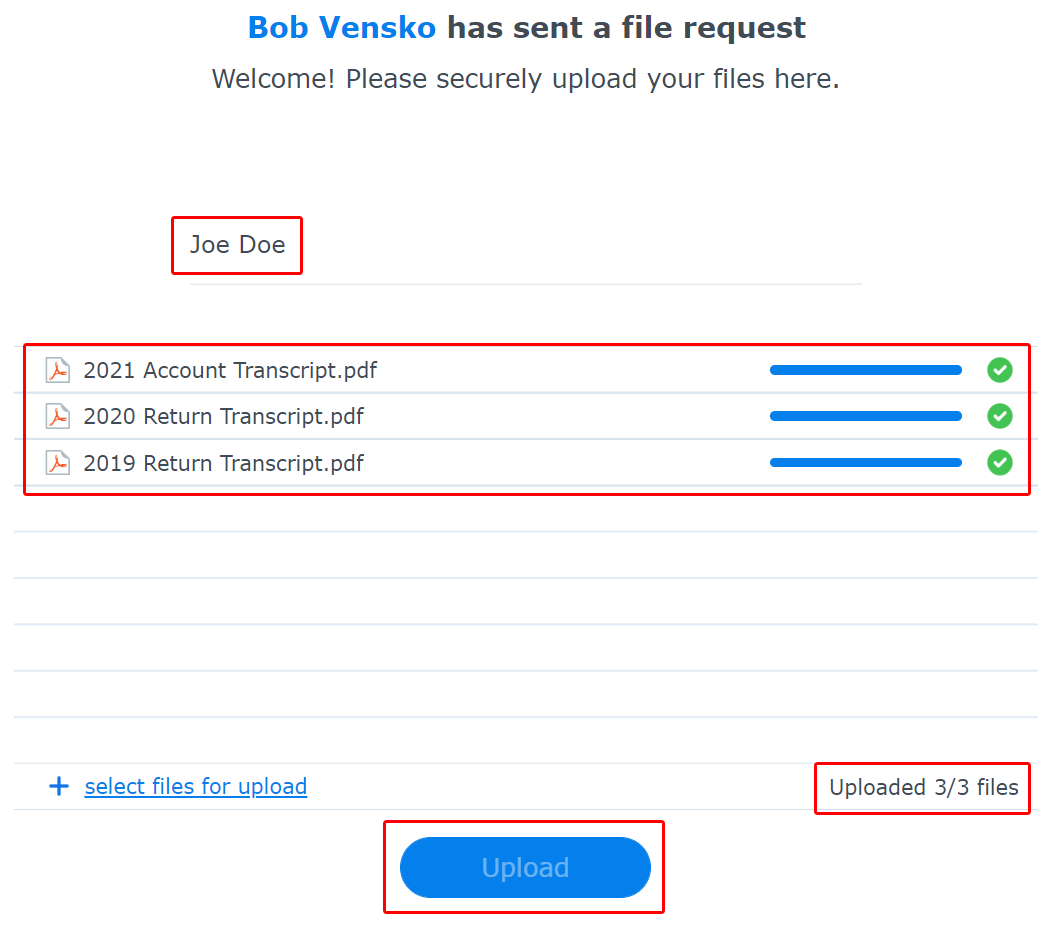This screenshot has height=929, width=1052.
Task: Click the Bob Venko sender name
Action: click(342, 28)
